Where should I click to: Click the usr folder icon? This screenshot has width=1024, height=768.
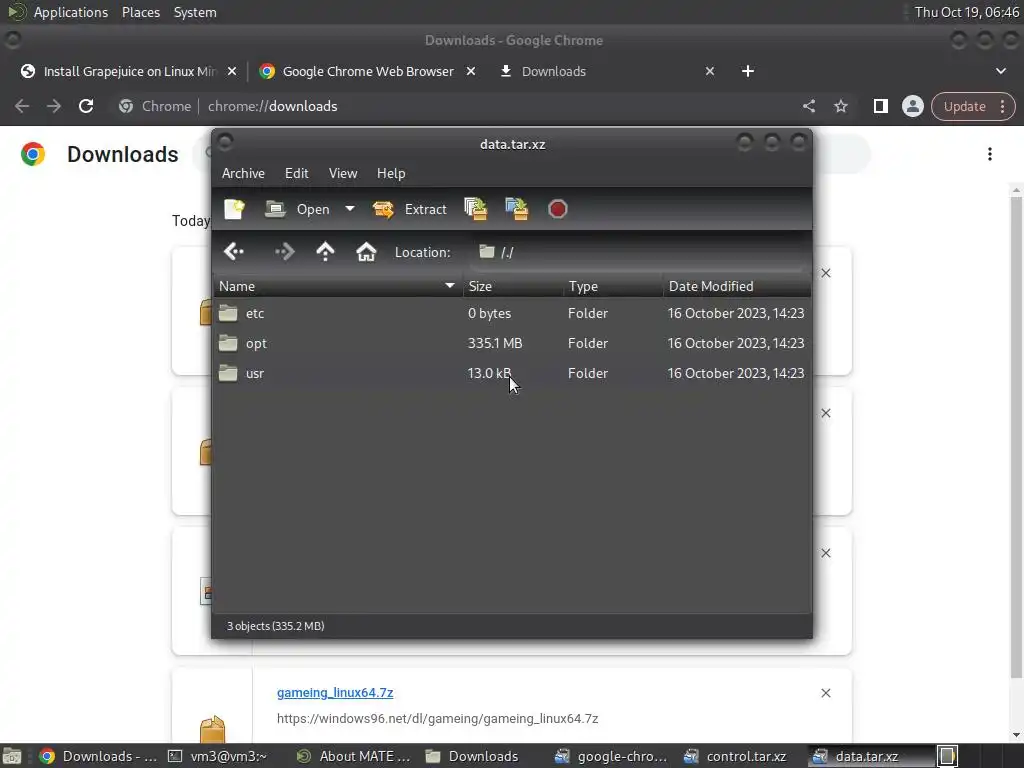[228, 373]
